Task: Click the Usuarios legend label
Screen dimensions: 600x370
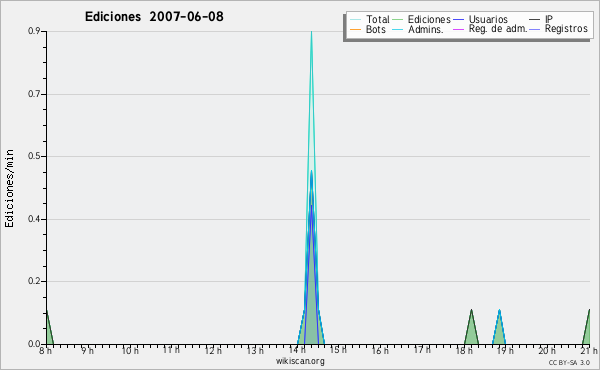Action: coord(488,19)
